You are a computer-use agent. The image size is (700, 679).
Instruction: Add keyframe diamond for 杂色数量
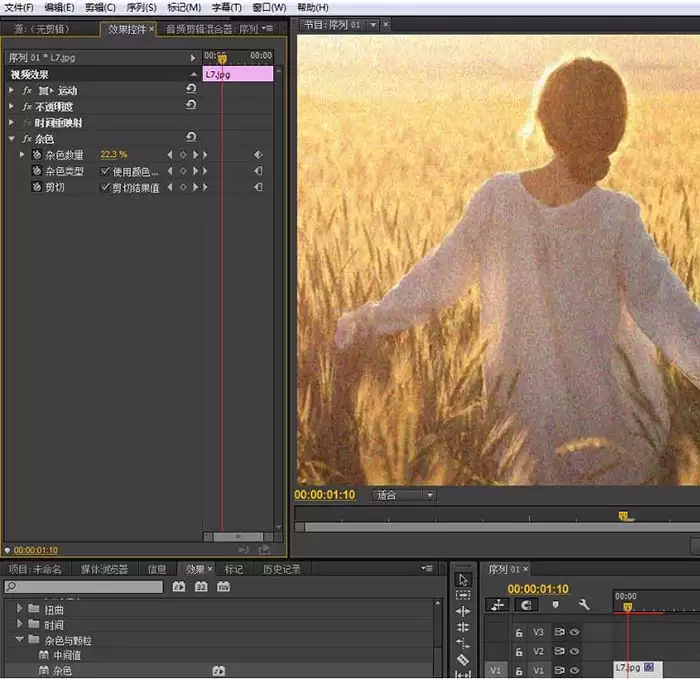click(182, 155)
